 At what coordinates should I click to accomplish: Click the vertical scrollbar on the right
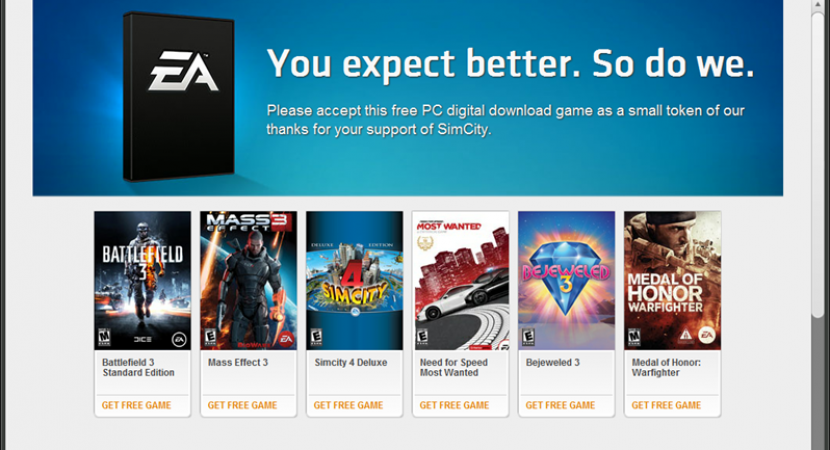[x=818, y=159]
